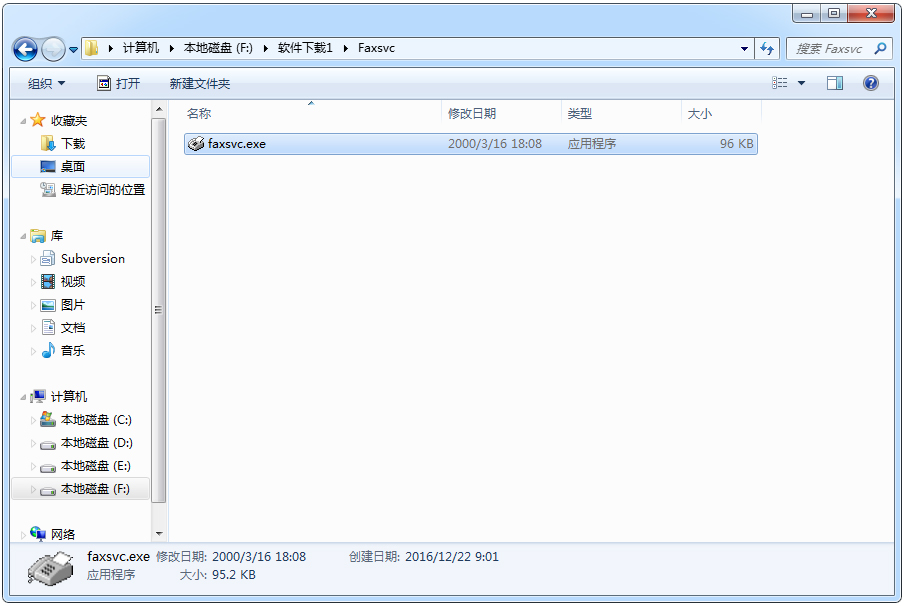Open 下载 in favorites

click(x=73, y=143)
